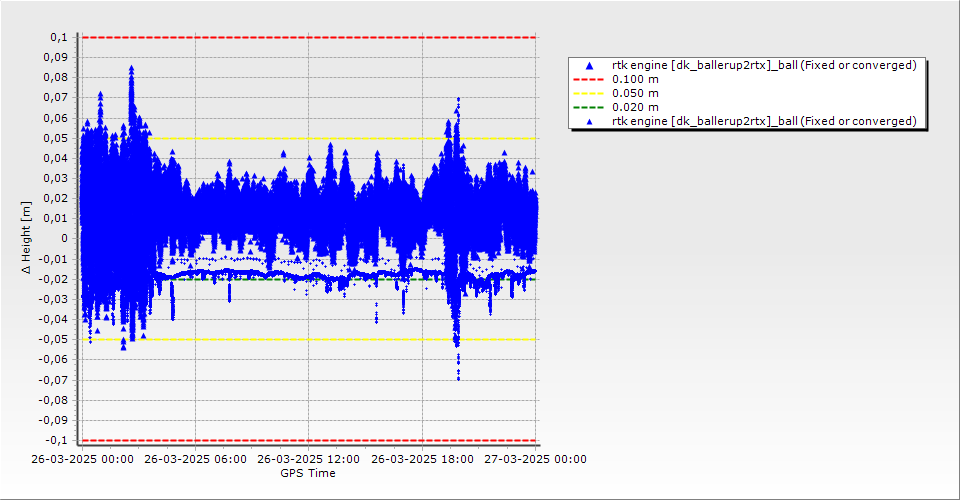Click the '0,07' height tick label

point(56,98)
